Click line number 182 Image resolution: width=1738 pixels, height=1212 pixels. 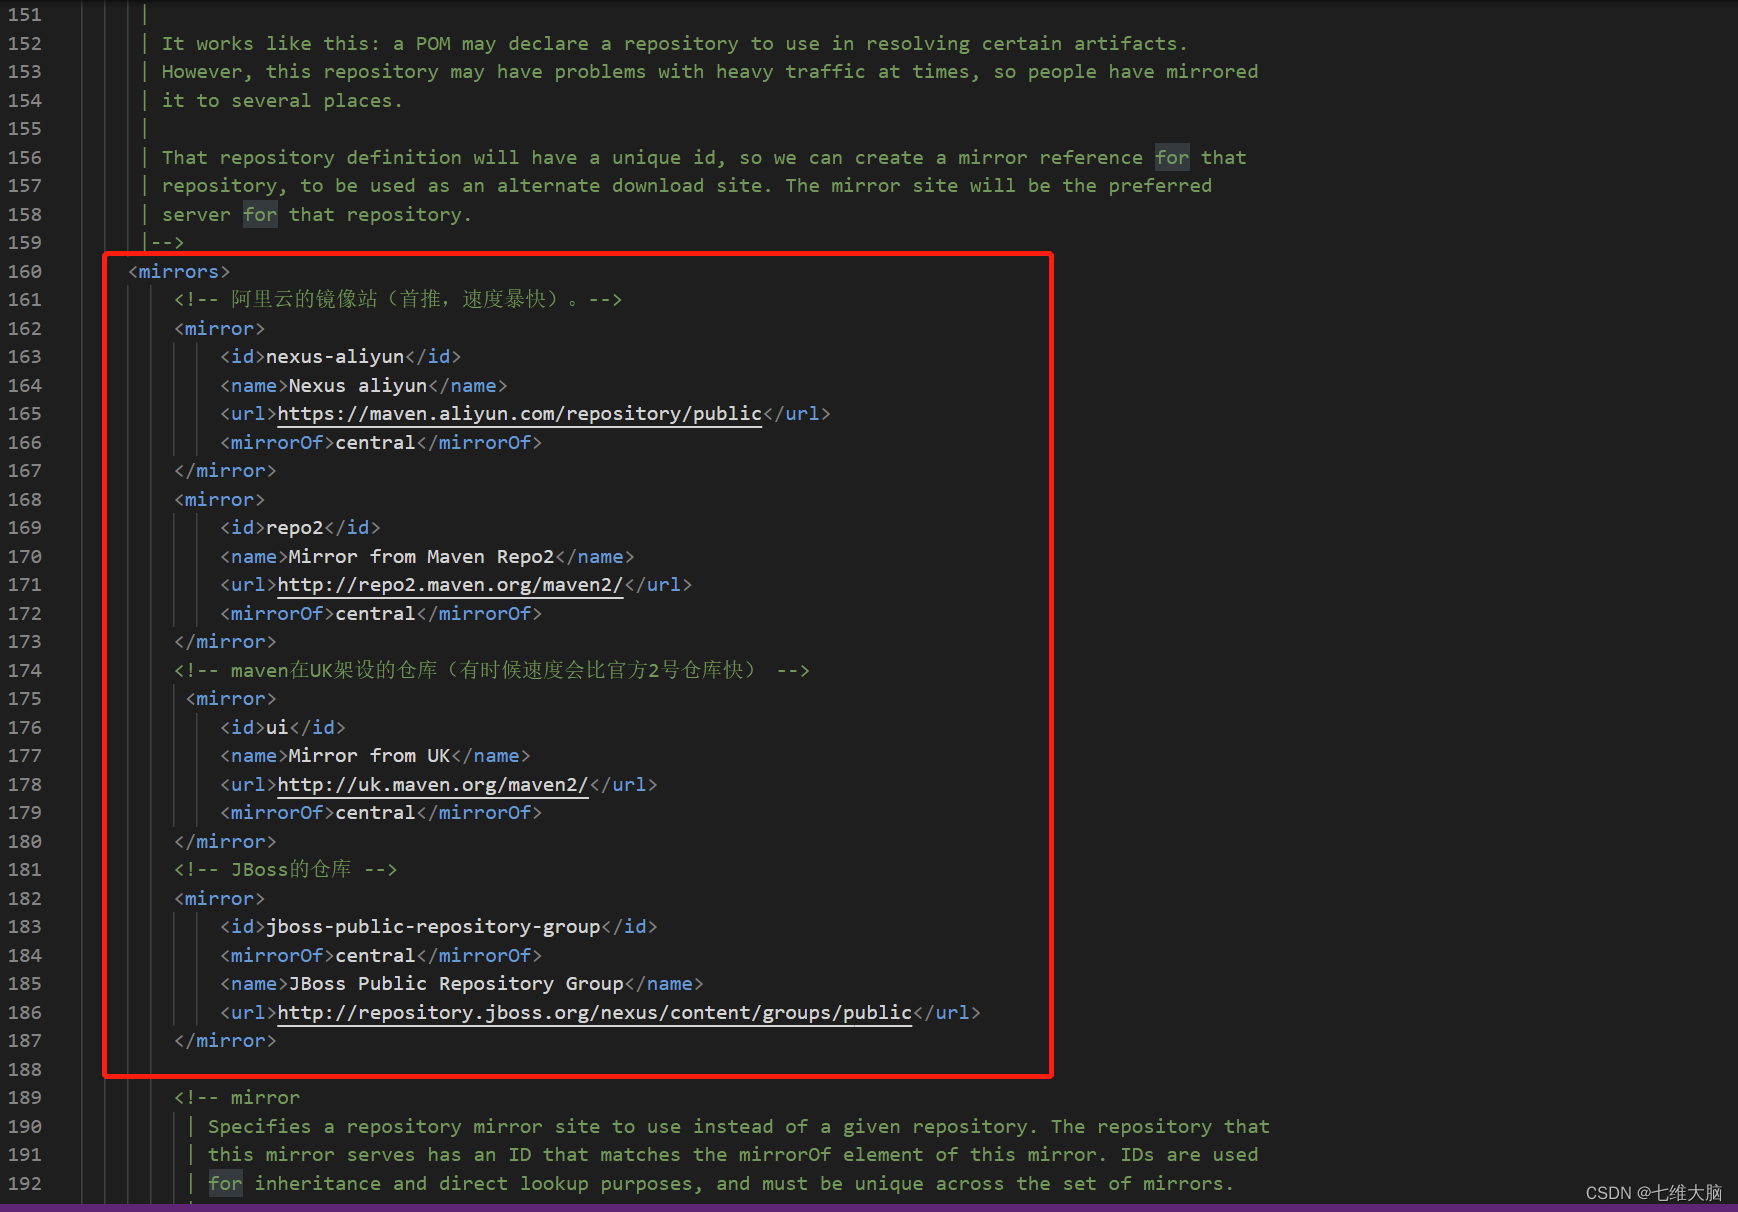(x=25, y=899)
